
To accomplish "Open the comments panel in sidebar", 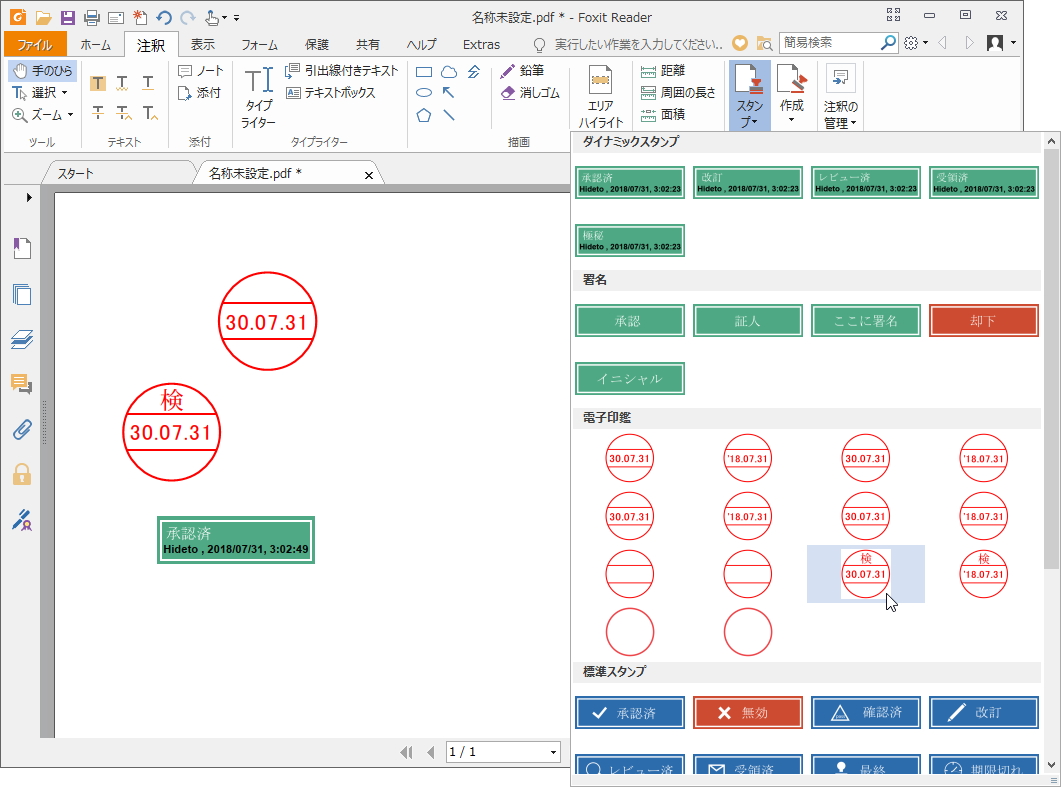I will tap(22, 384).
